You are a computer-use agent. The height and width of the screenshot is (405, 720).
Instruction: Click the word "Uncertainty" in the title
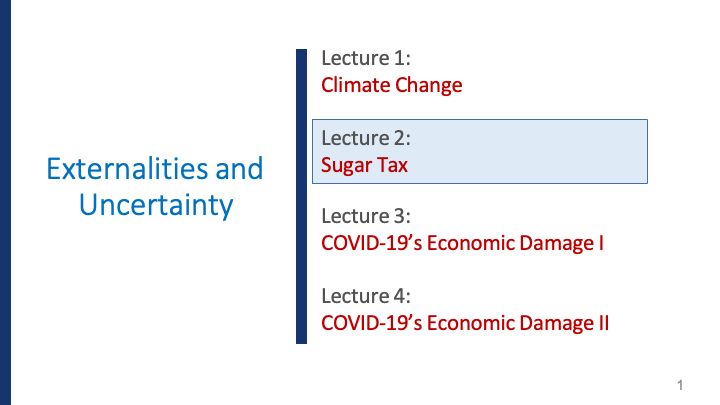[x=155, y=204]
